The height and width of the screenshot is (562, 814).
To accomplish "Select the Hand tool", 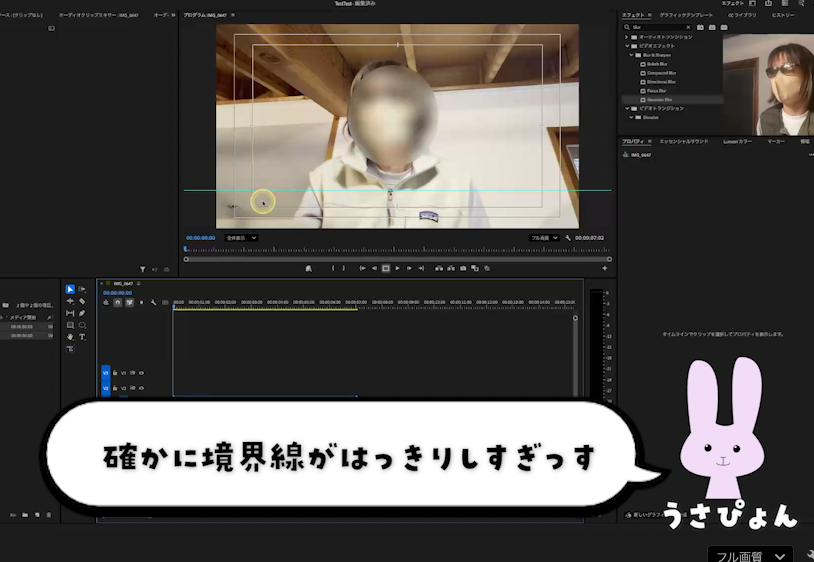I will pyautogui.click(x=70, y=337).
